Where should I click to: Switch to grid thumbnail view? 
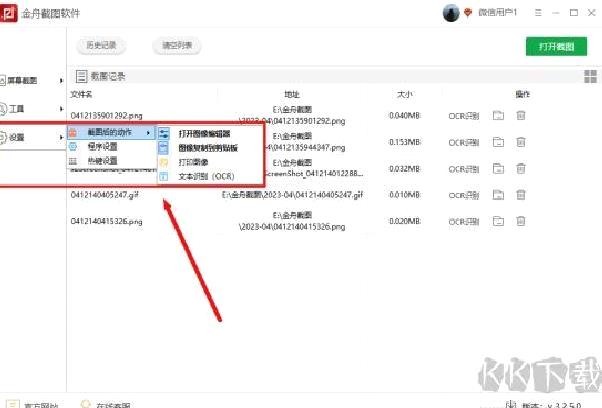tap(590, 76)
